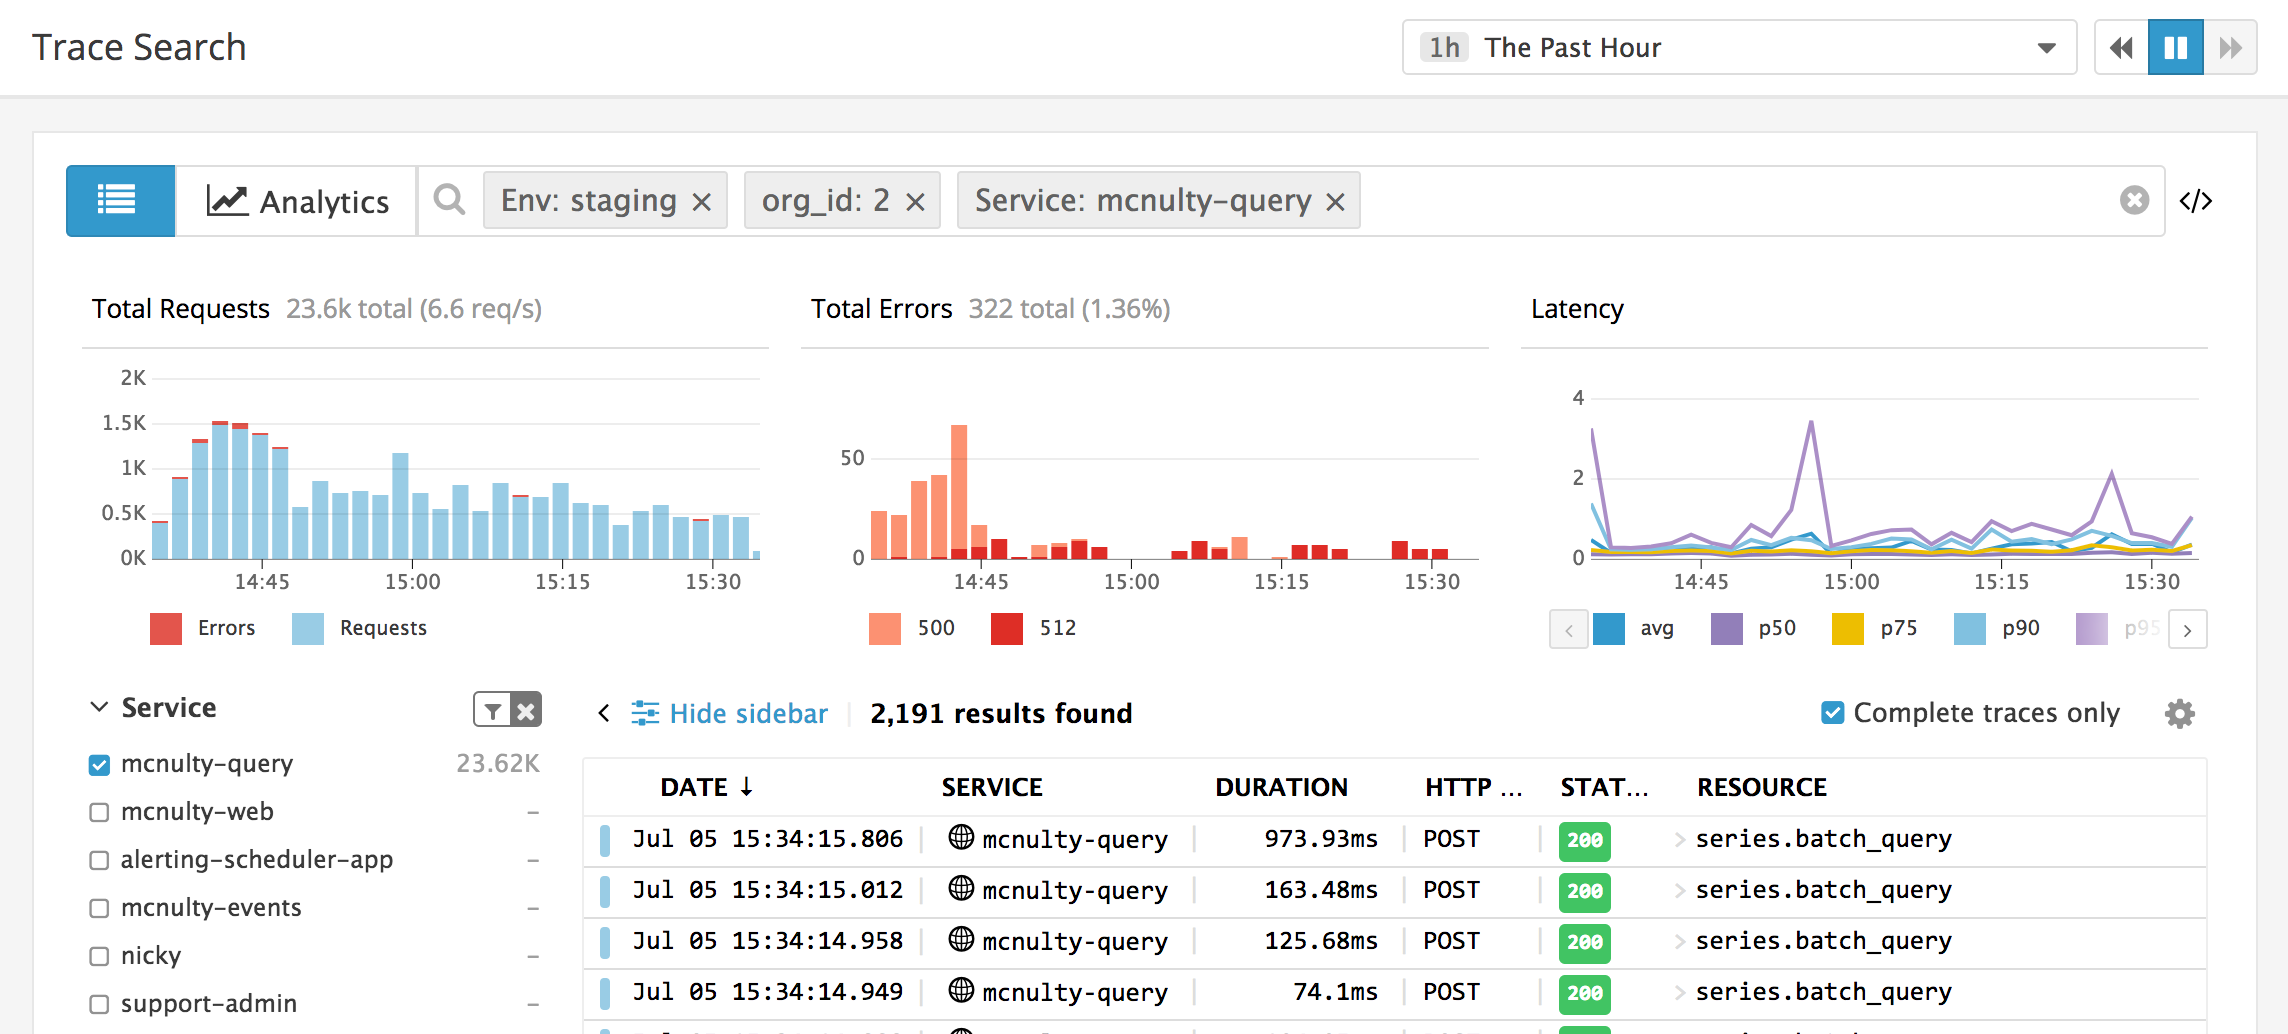
Task: Clear all filters using the circled X icon
Action: (x=2135, y=200)
